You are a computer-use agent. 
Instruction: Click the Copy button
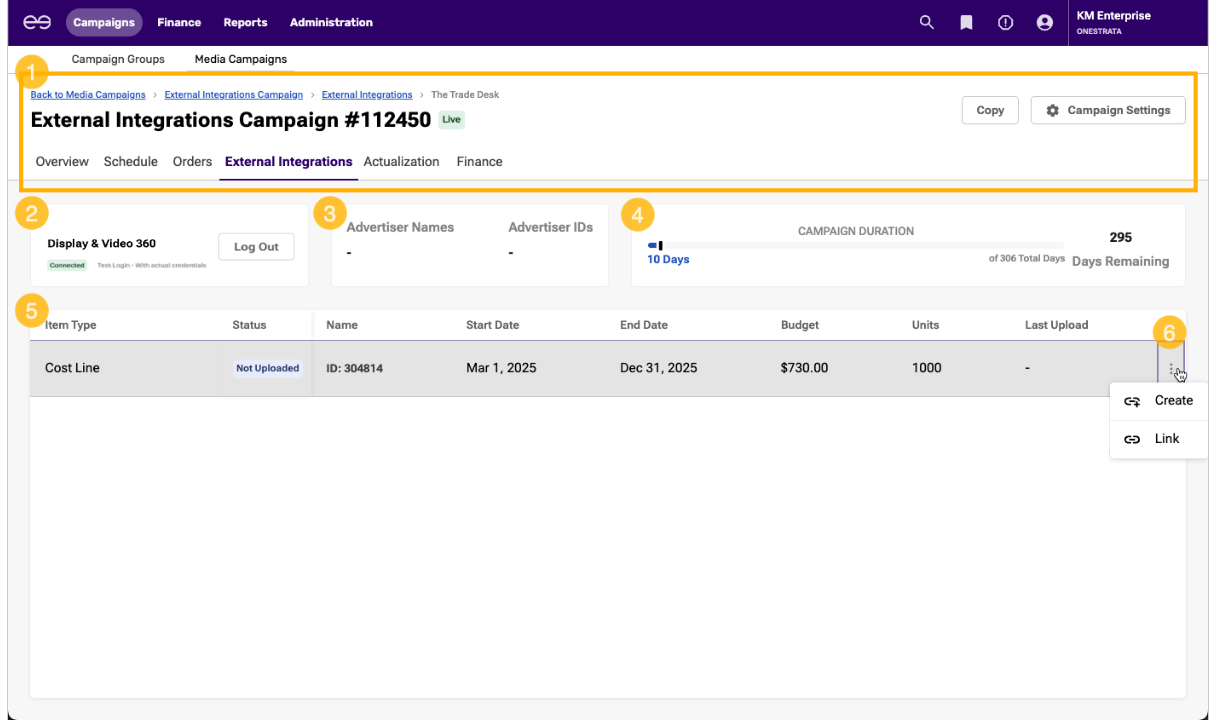[990, 110]
